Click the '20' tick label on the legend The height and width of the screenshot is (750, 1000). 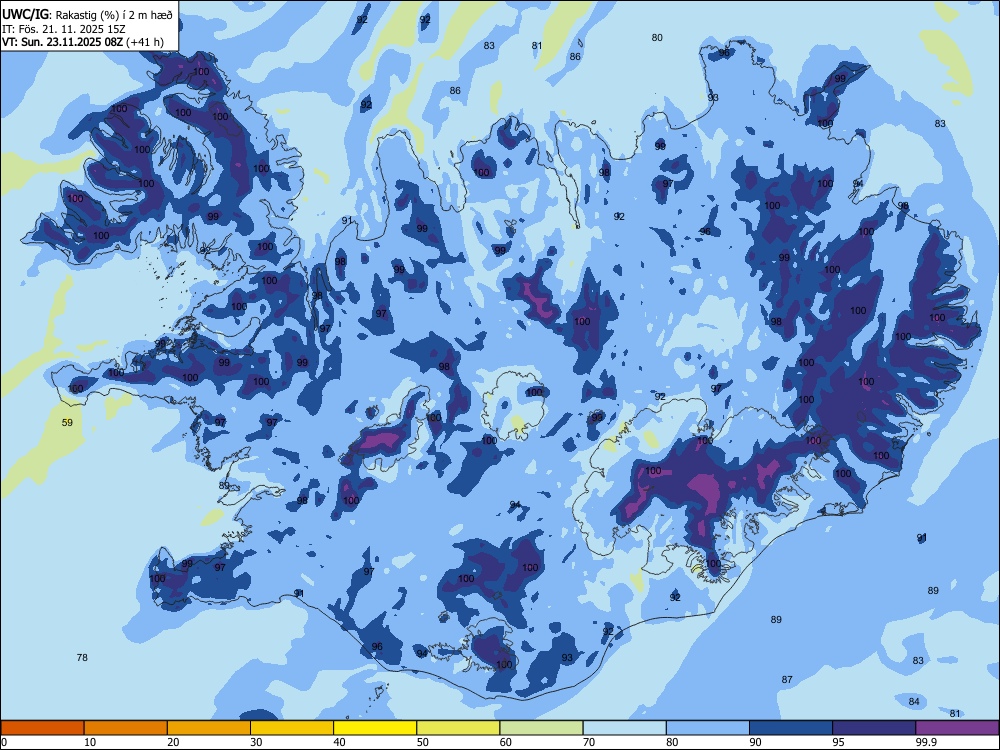[x=173, y=742]
